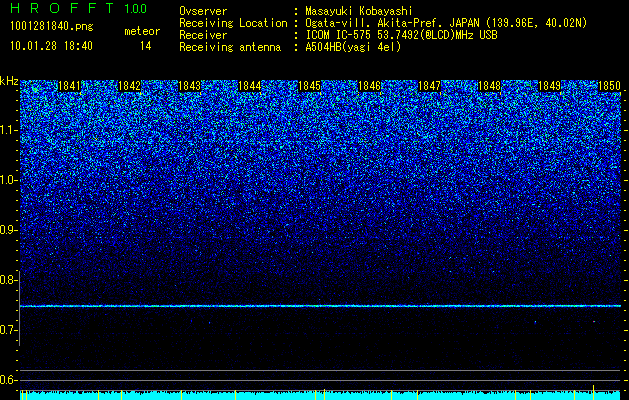Click the 1849 time marker
Screen dimensions: 629x400
549,86
